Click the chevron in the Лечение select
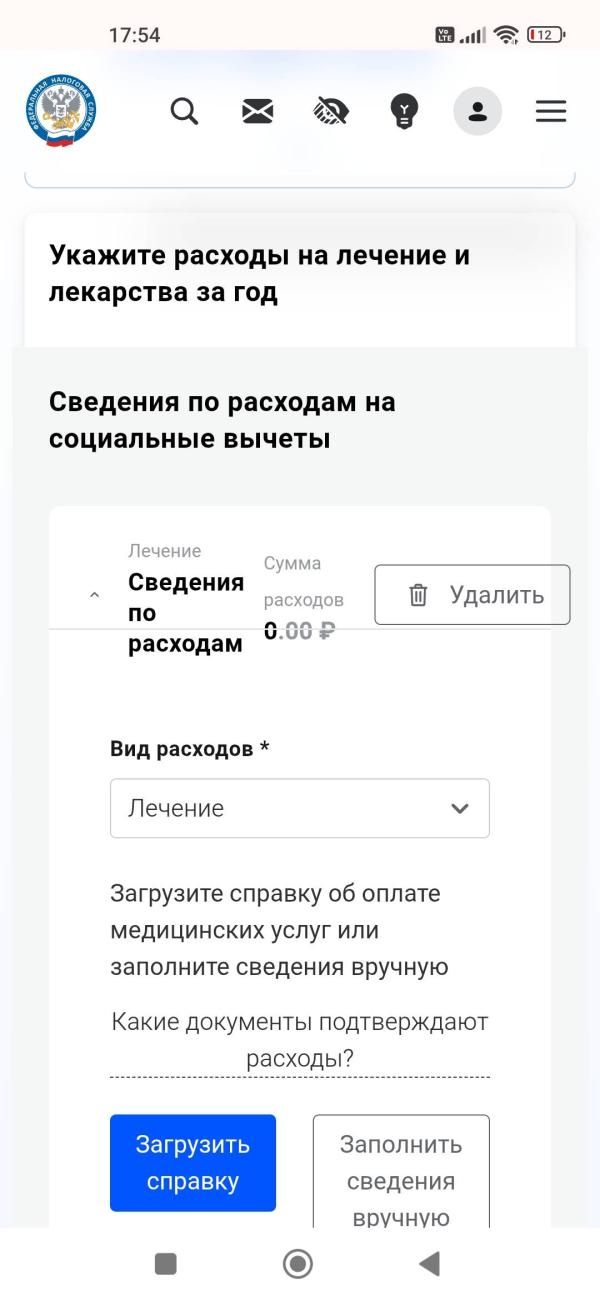Viewport: 600px width, 1299px height. 459,808
